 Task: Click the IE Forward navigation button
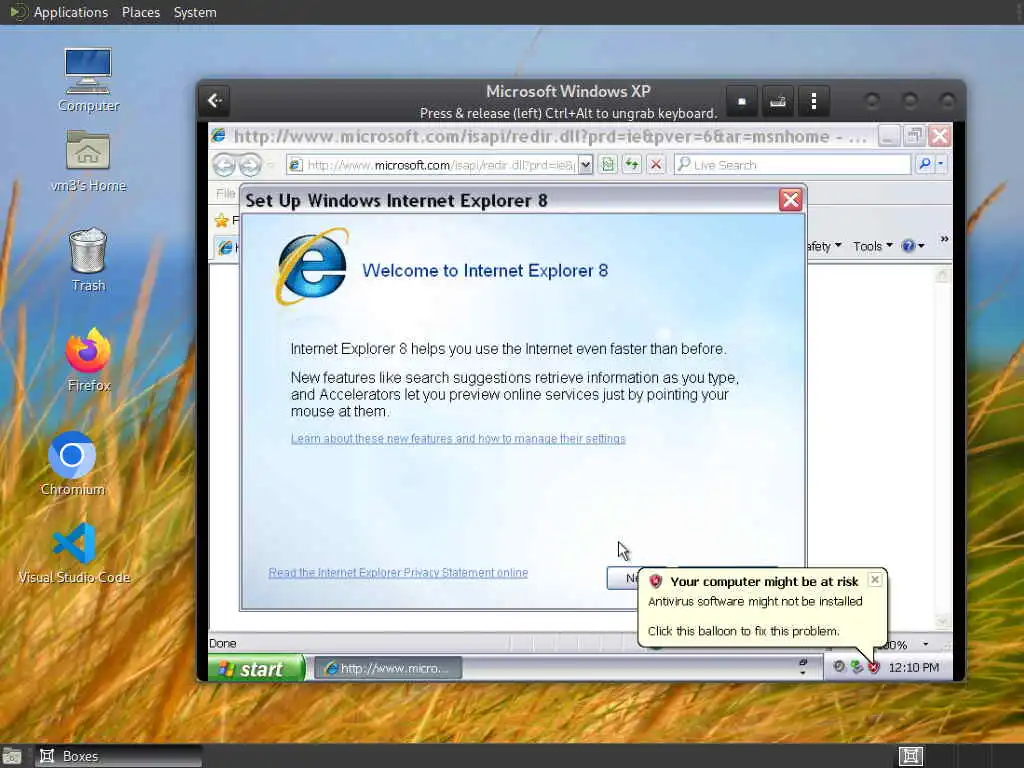250,165
